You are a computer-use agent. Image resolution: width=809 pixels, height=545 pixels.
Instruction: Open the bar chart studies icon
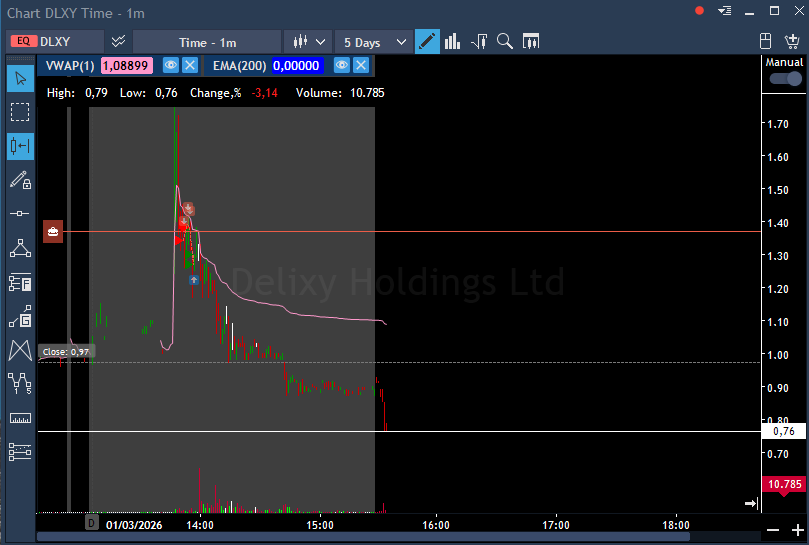[x=452, y=42]
